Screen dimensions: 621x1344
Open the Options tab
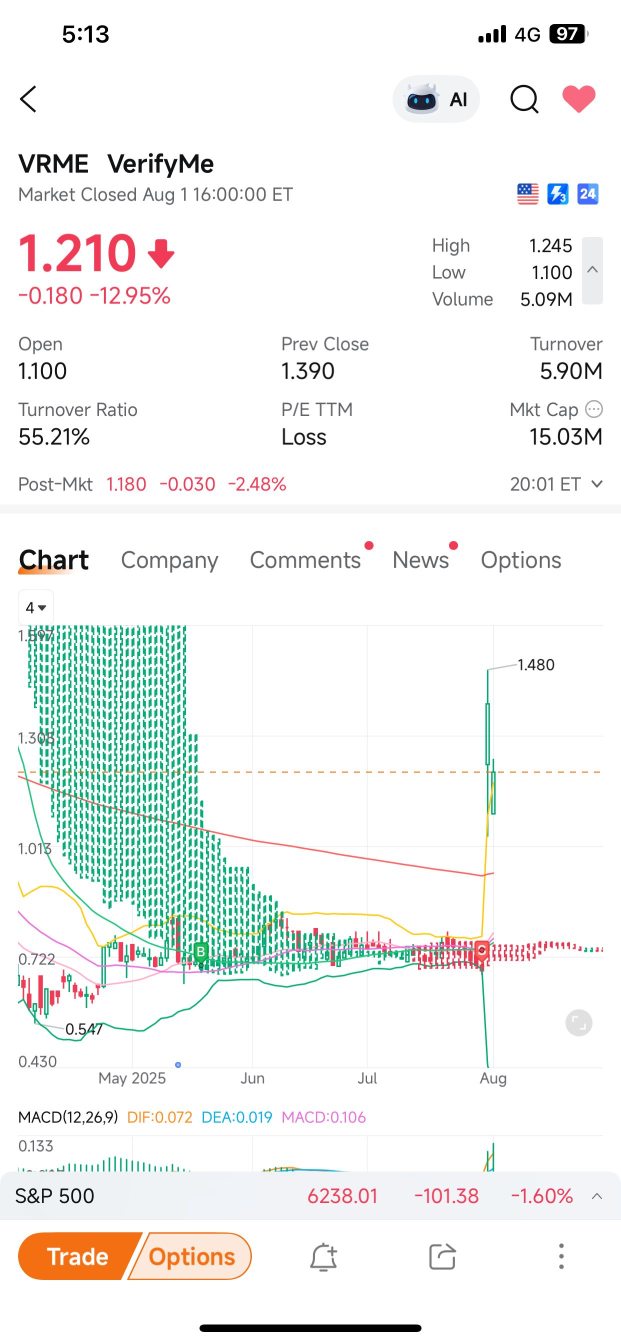(x=521, y=560)
